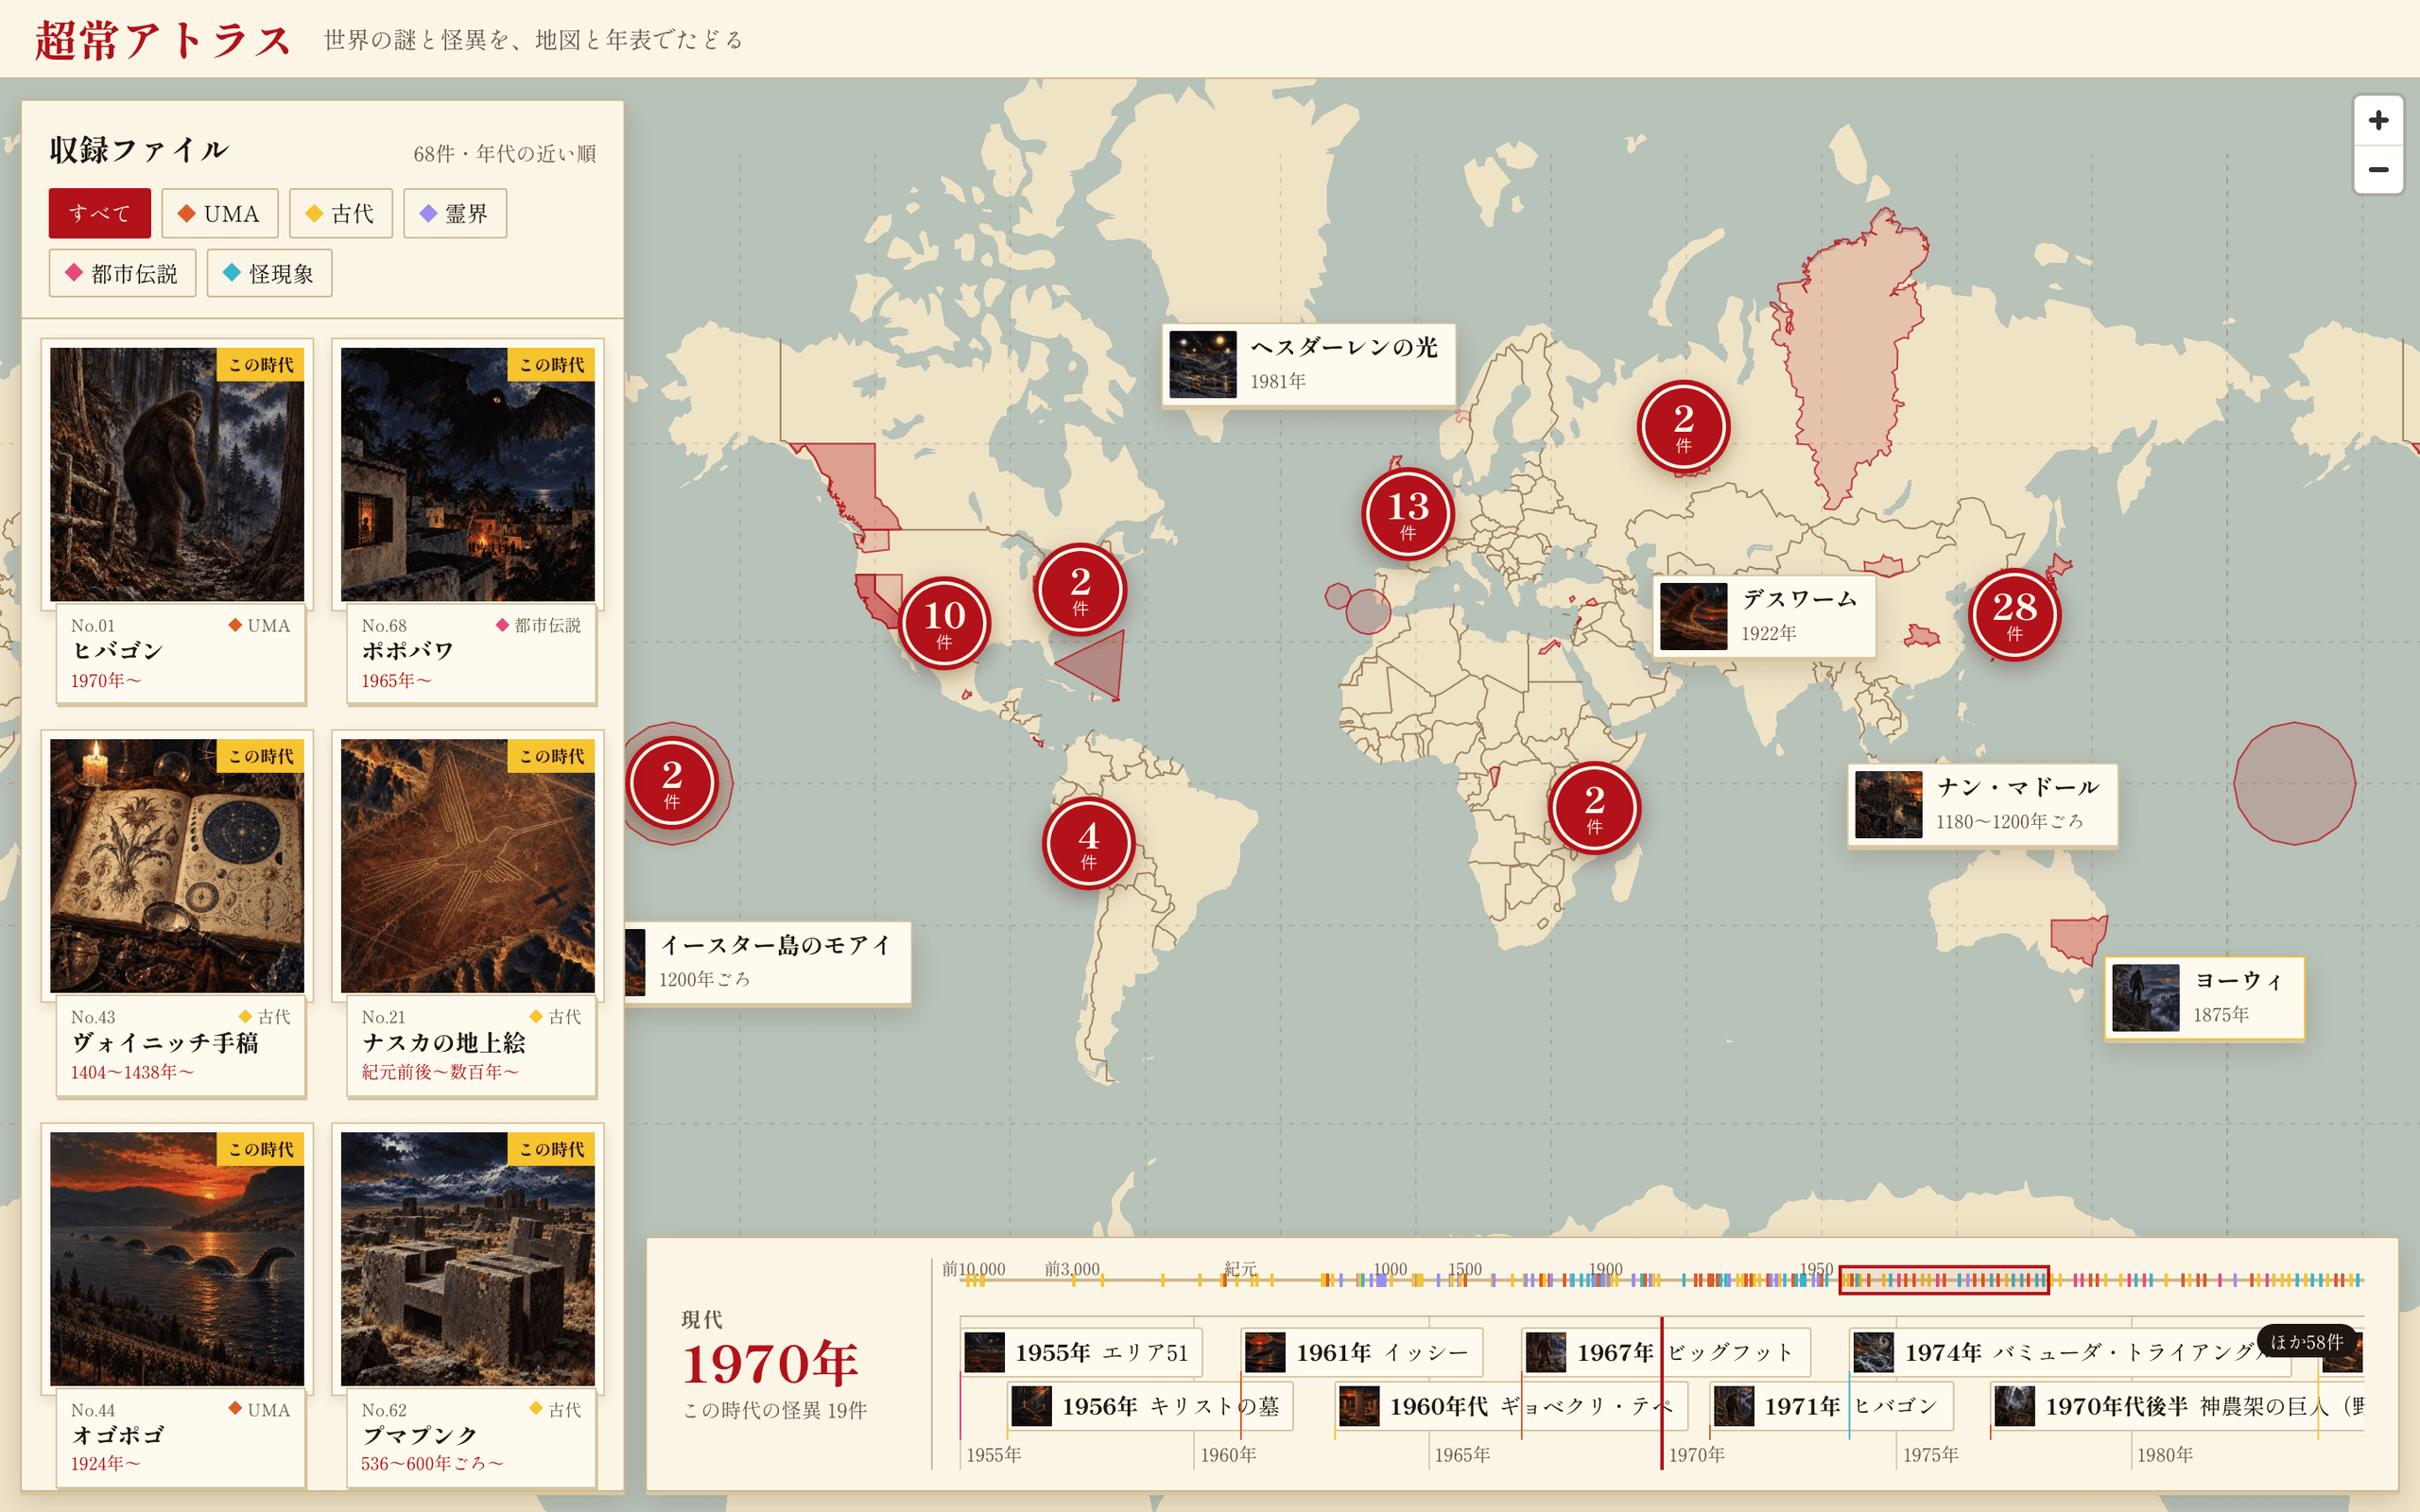Viewport: 2420px width, 1512px height.
Task: Click the ナン・マドール map label
Action: coord(1982,805)
